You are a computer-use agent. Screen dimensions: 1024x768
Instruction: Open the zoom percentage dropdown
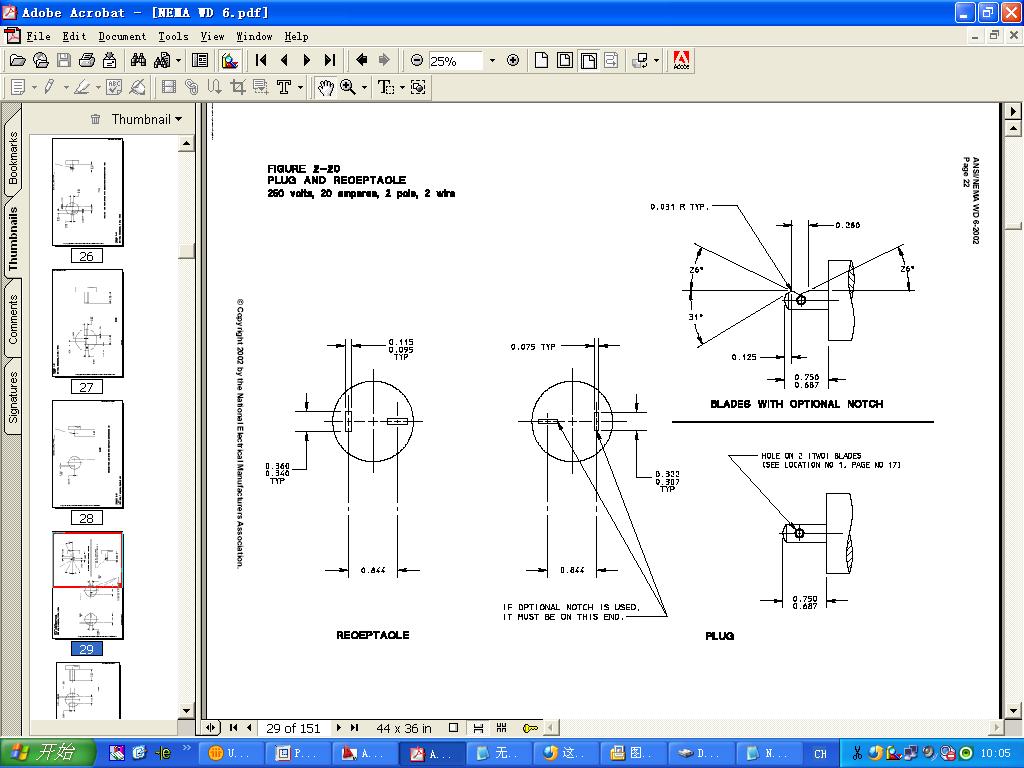click(x=492, y=61)
